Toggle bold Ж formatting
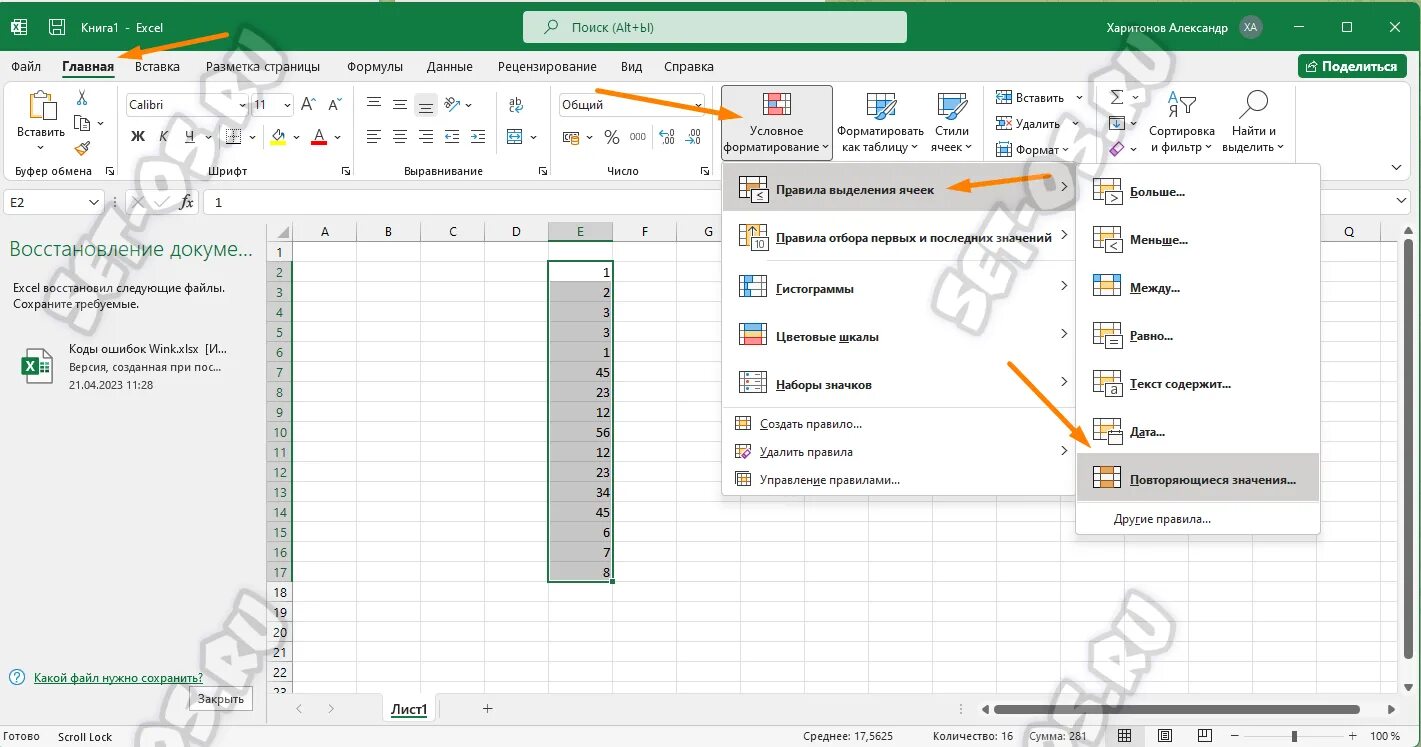The width and height of the screenshot is (1421, 747). tap(138, 137)
